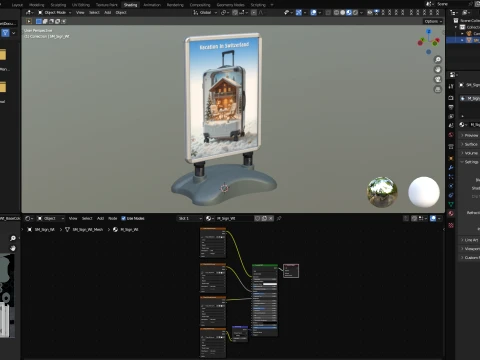Toggle viewport overlays button
This screenshot has height=360, width=480.
coord(314,12)
